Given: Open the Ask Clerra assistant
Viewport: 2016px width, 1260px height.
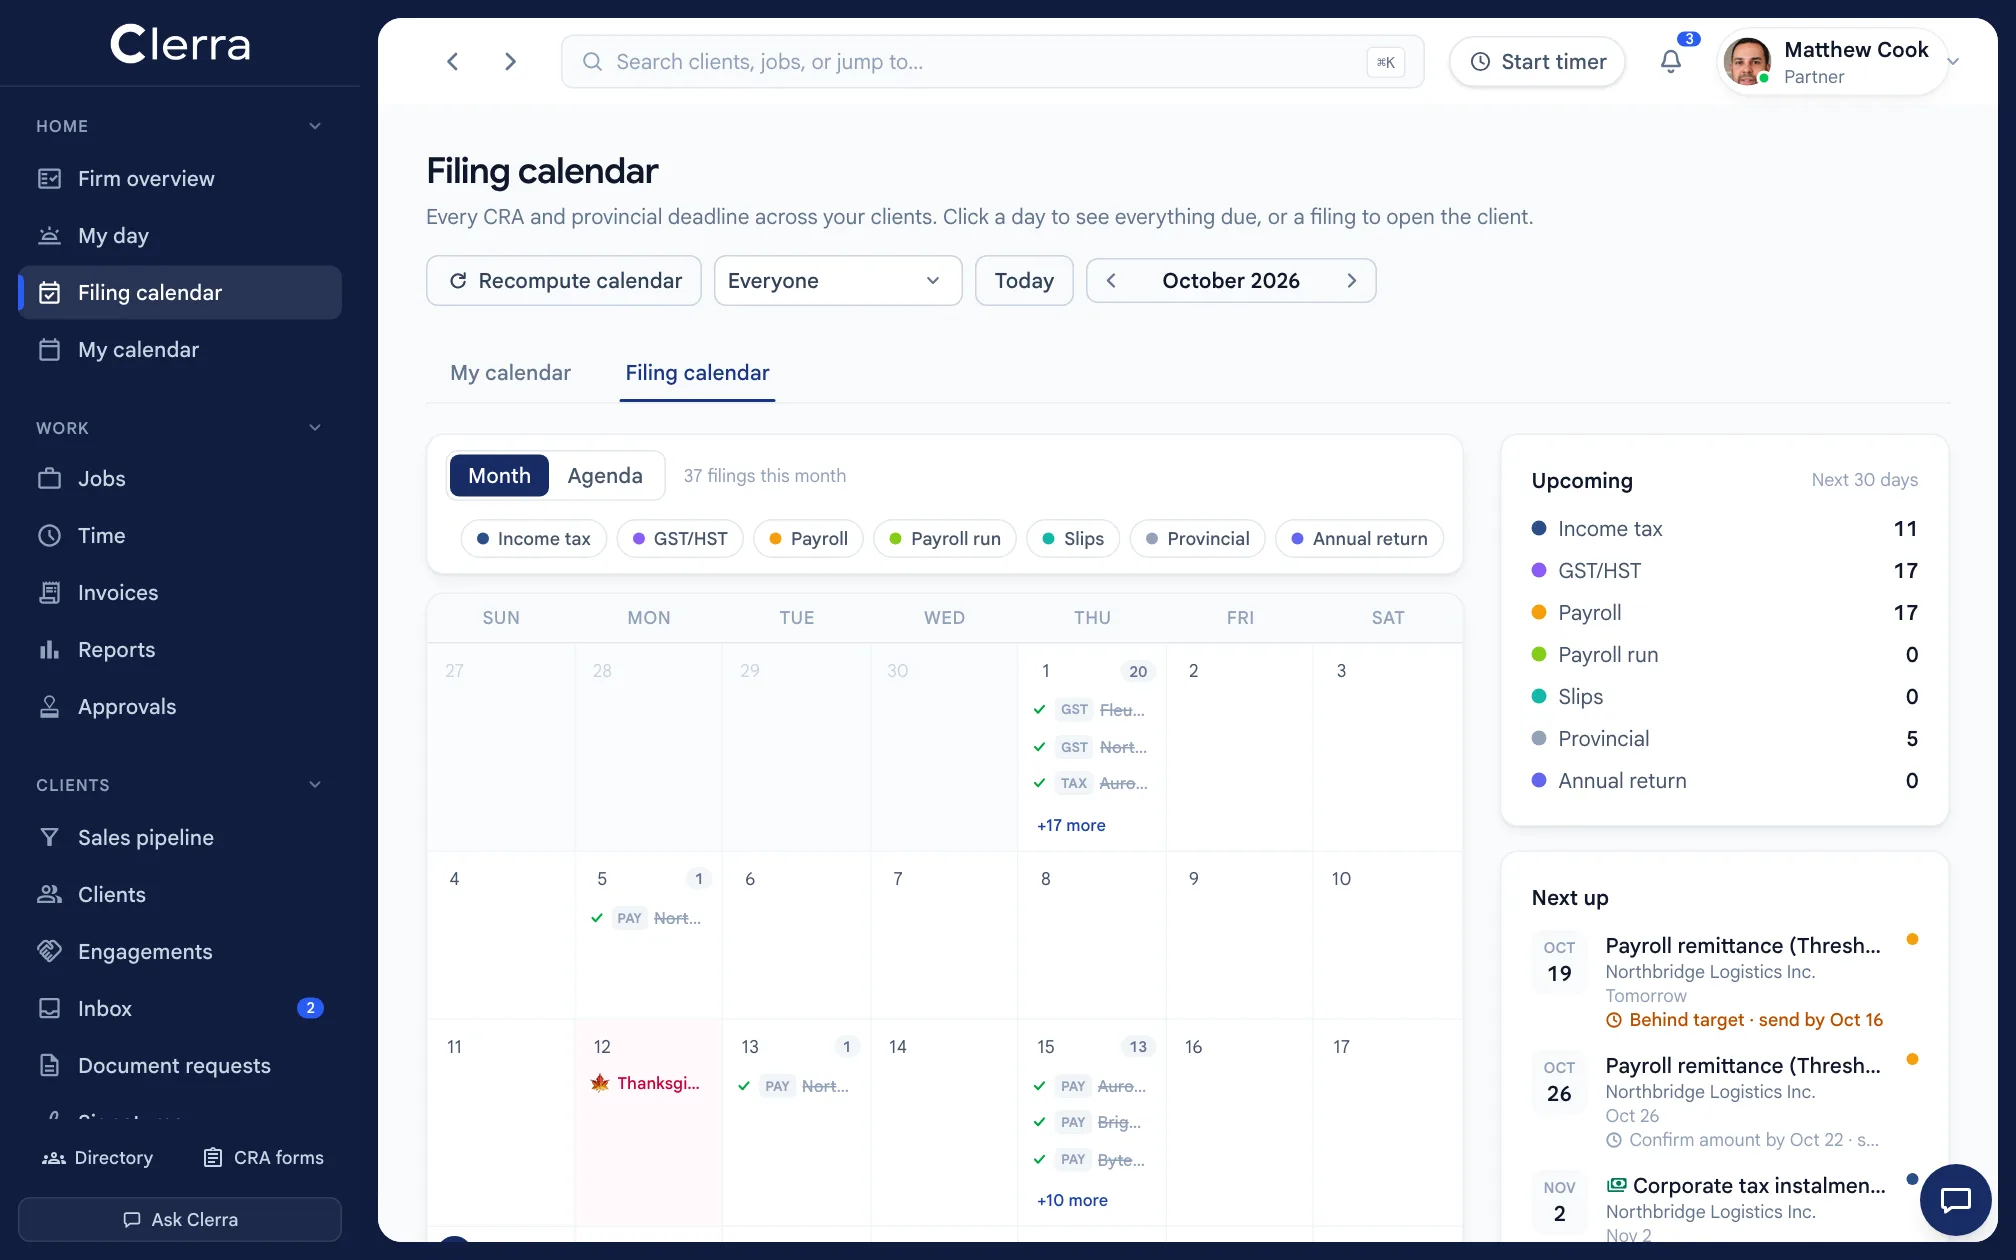Looking at the screenshot, I should [180, 1220].
